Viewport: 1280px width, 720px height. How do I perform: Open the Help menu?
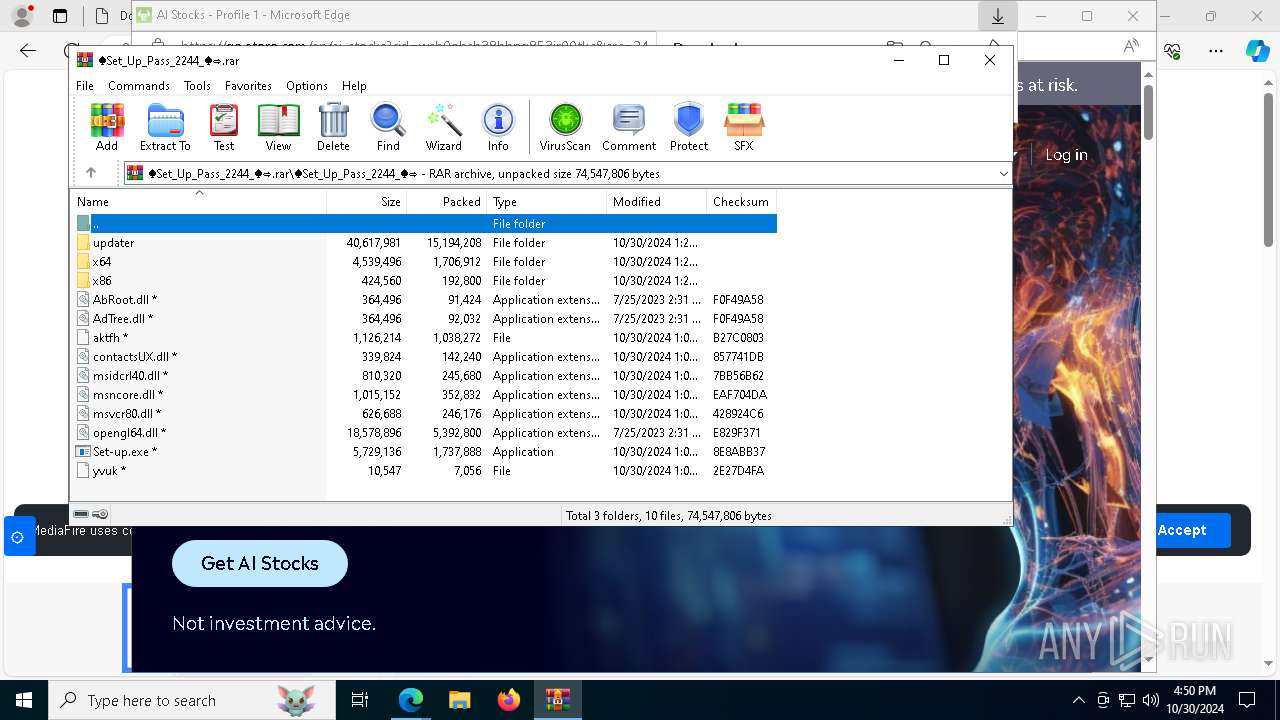point(354,86)
